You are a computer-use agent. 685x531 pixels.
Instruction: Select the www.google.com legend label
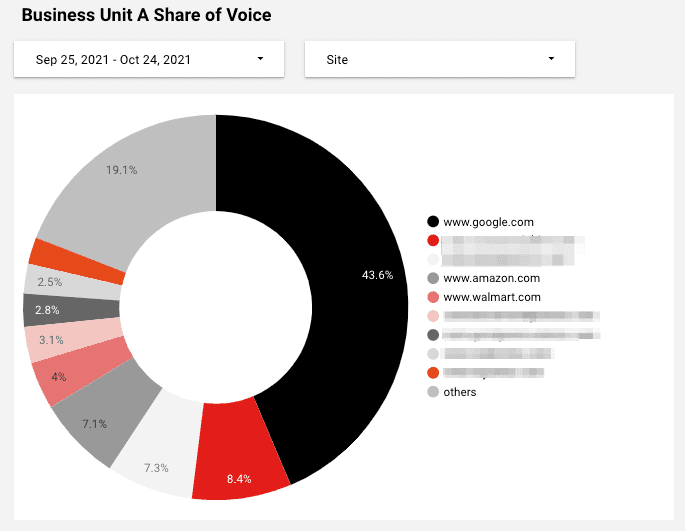pyautogui.click(x=489, y=222)
